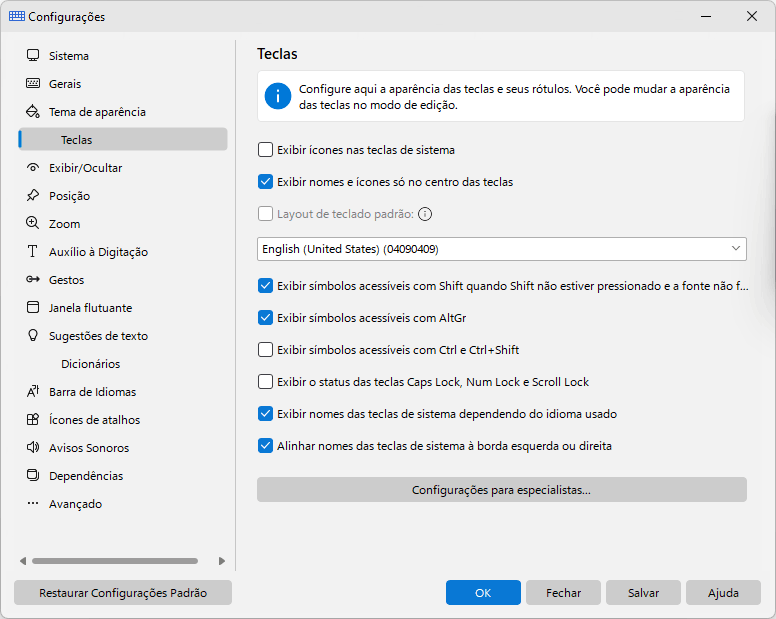Click the Tema de aparência paint bucket icon

[33, 111]
